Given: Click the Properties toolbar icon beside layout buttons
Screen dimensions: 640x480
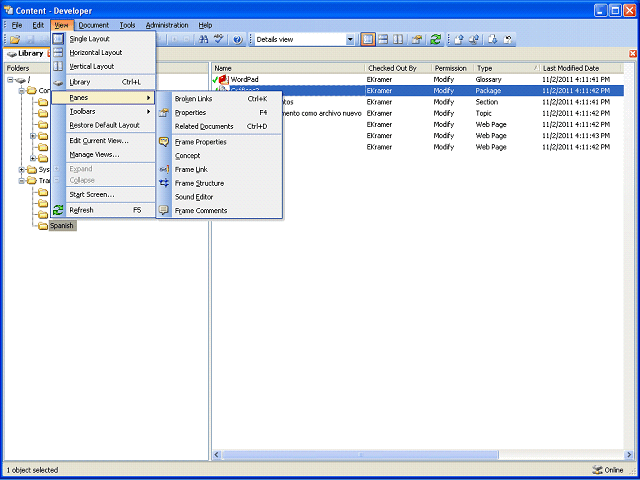Looking at the screenshot, I should point(417,40).
